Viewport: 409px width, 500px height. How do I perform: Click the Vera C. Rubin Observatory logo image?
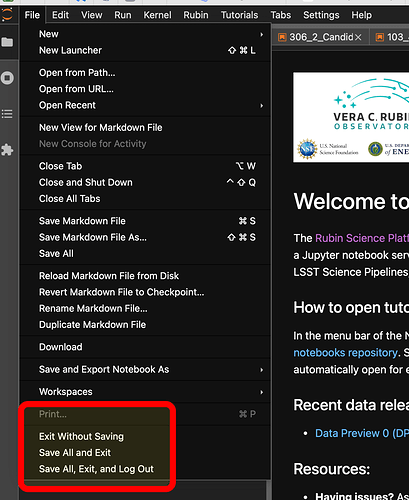pos(351,117)
